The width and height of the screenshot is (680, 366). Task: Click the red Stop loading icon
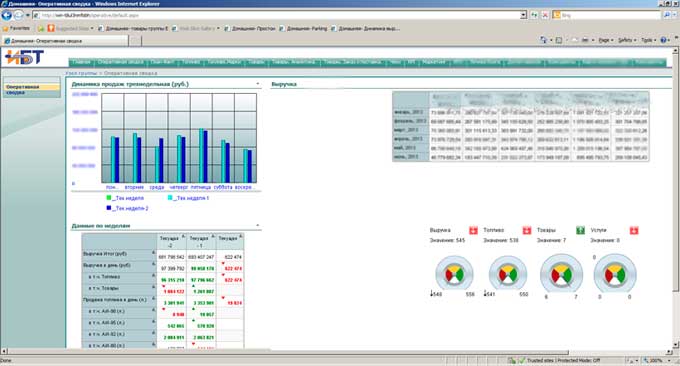click(545, 15)
